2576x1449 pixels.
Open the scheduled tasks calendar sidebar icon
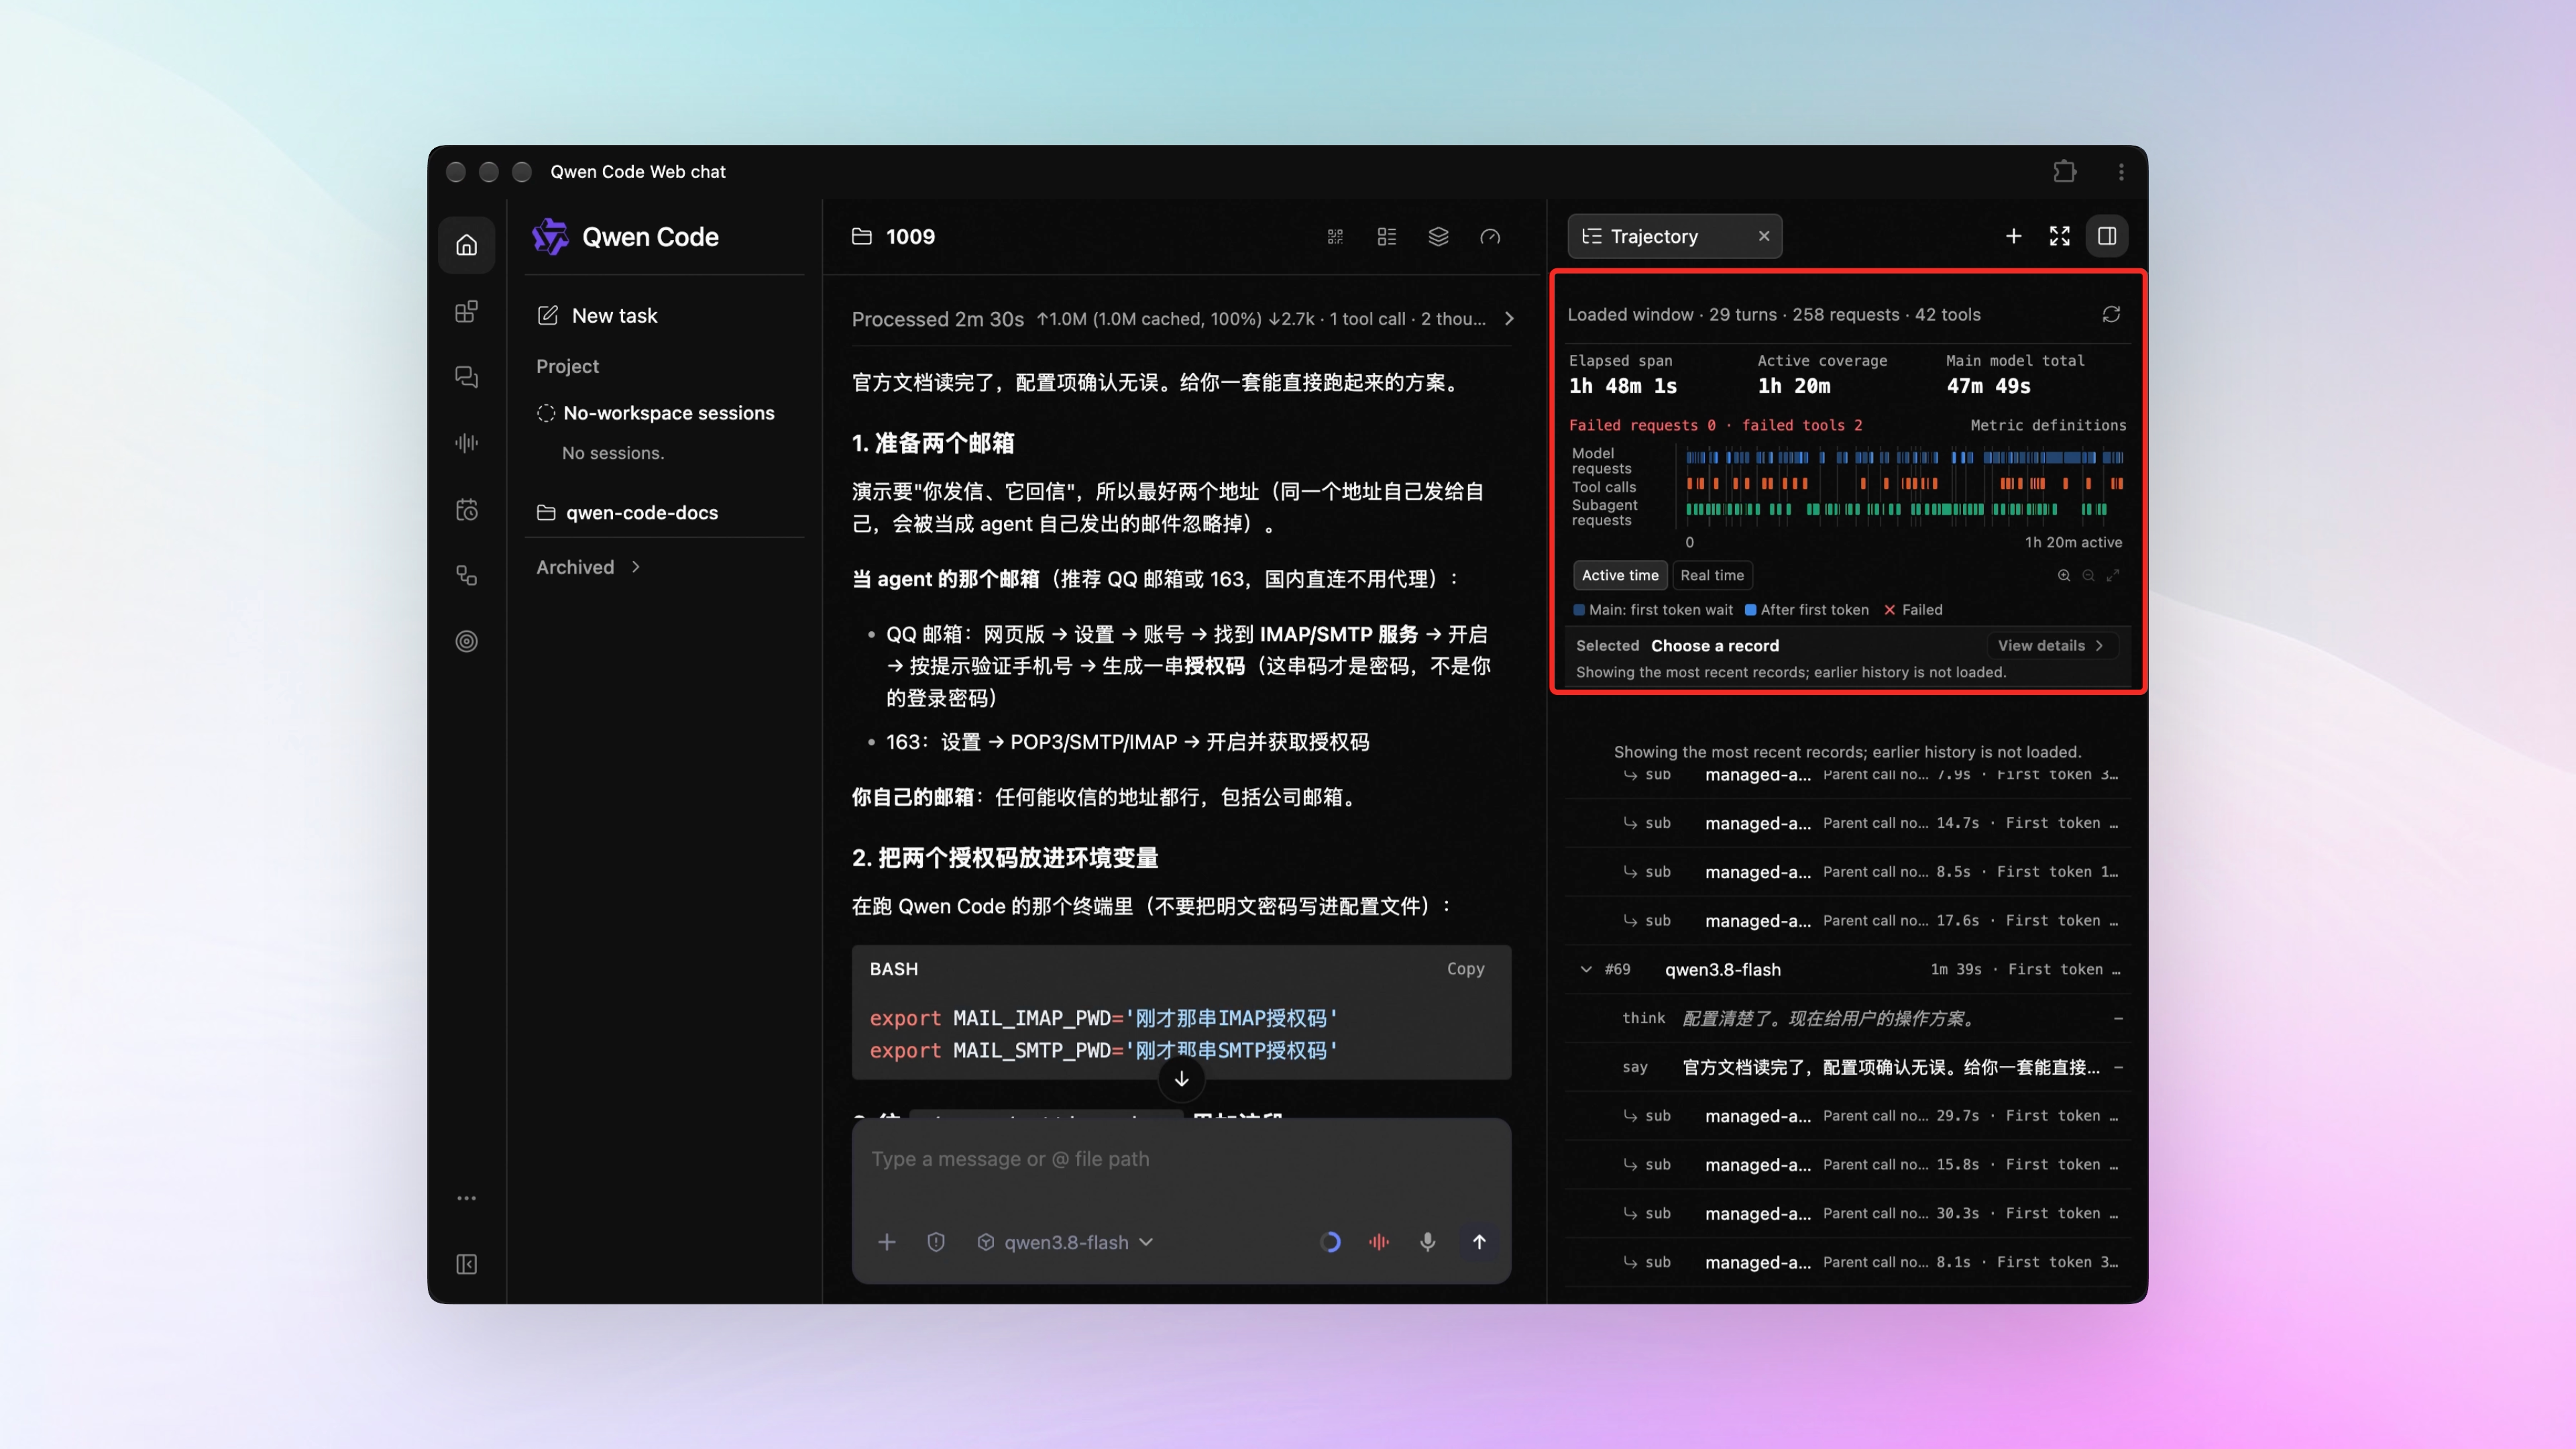pos(466,509)
